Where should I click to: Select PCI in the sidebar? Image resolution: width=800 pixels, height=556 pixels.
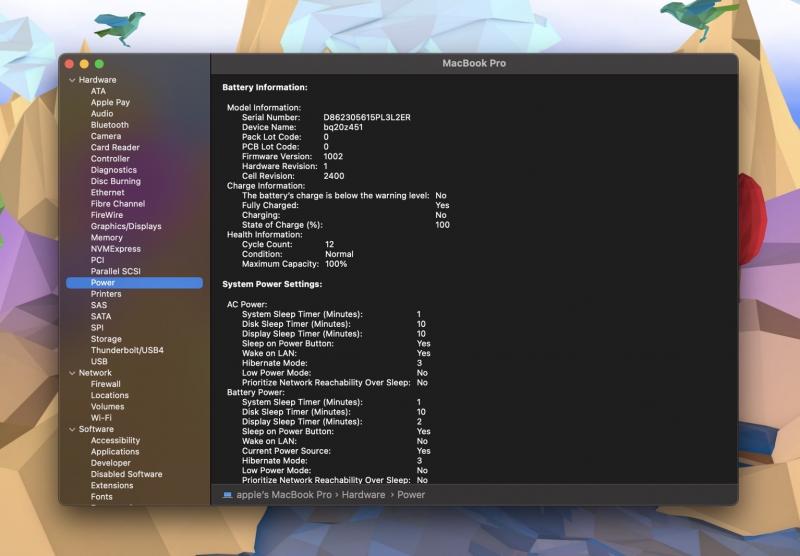tap(97, 260)
